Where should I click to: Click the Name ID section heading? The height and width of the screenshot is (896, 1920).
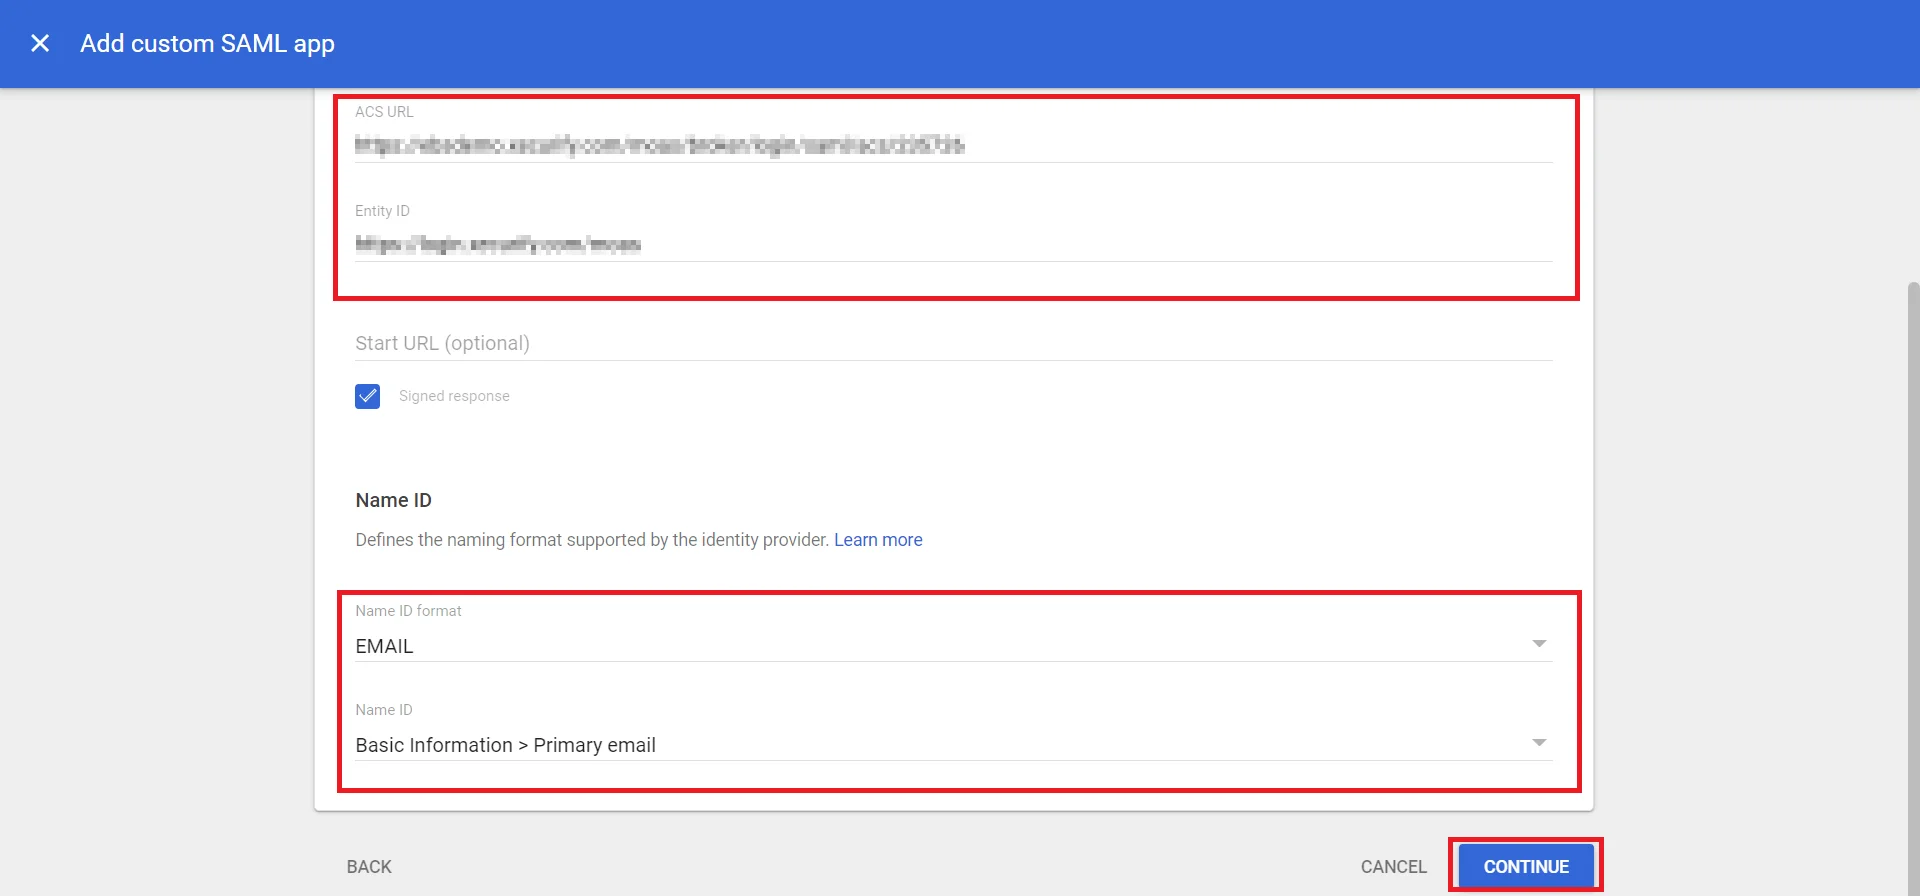393,500
